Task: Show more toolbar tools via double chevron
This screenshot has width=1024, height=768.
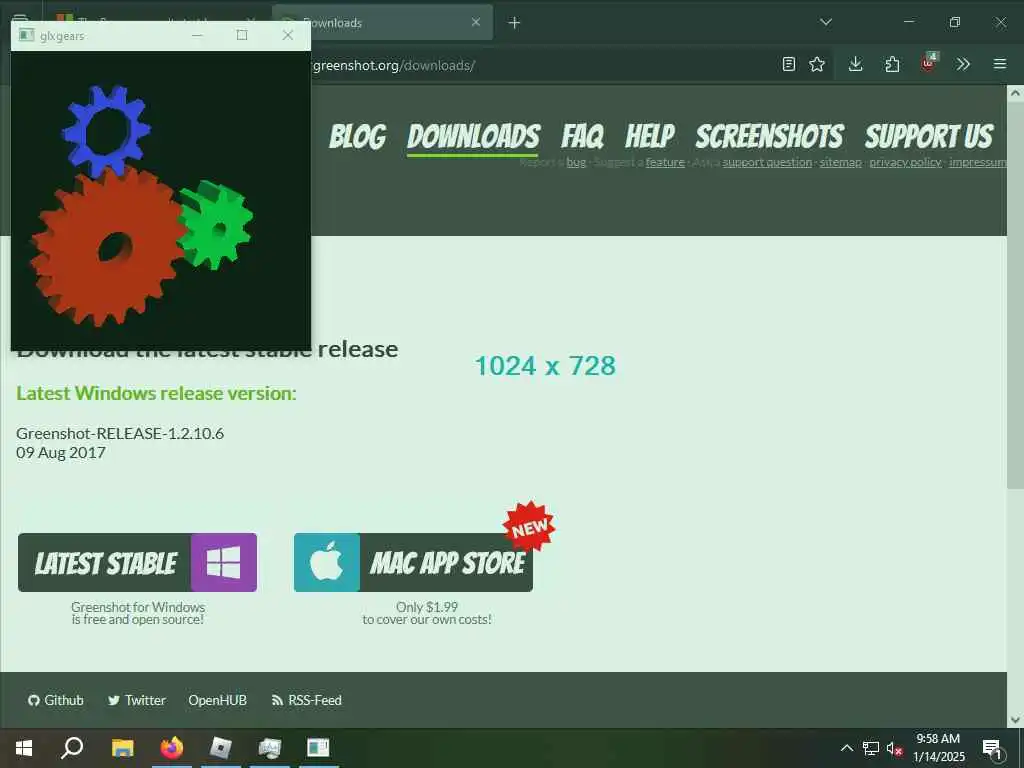Action: pyautogui.click(x=963, y=64)
